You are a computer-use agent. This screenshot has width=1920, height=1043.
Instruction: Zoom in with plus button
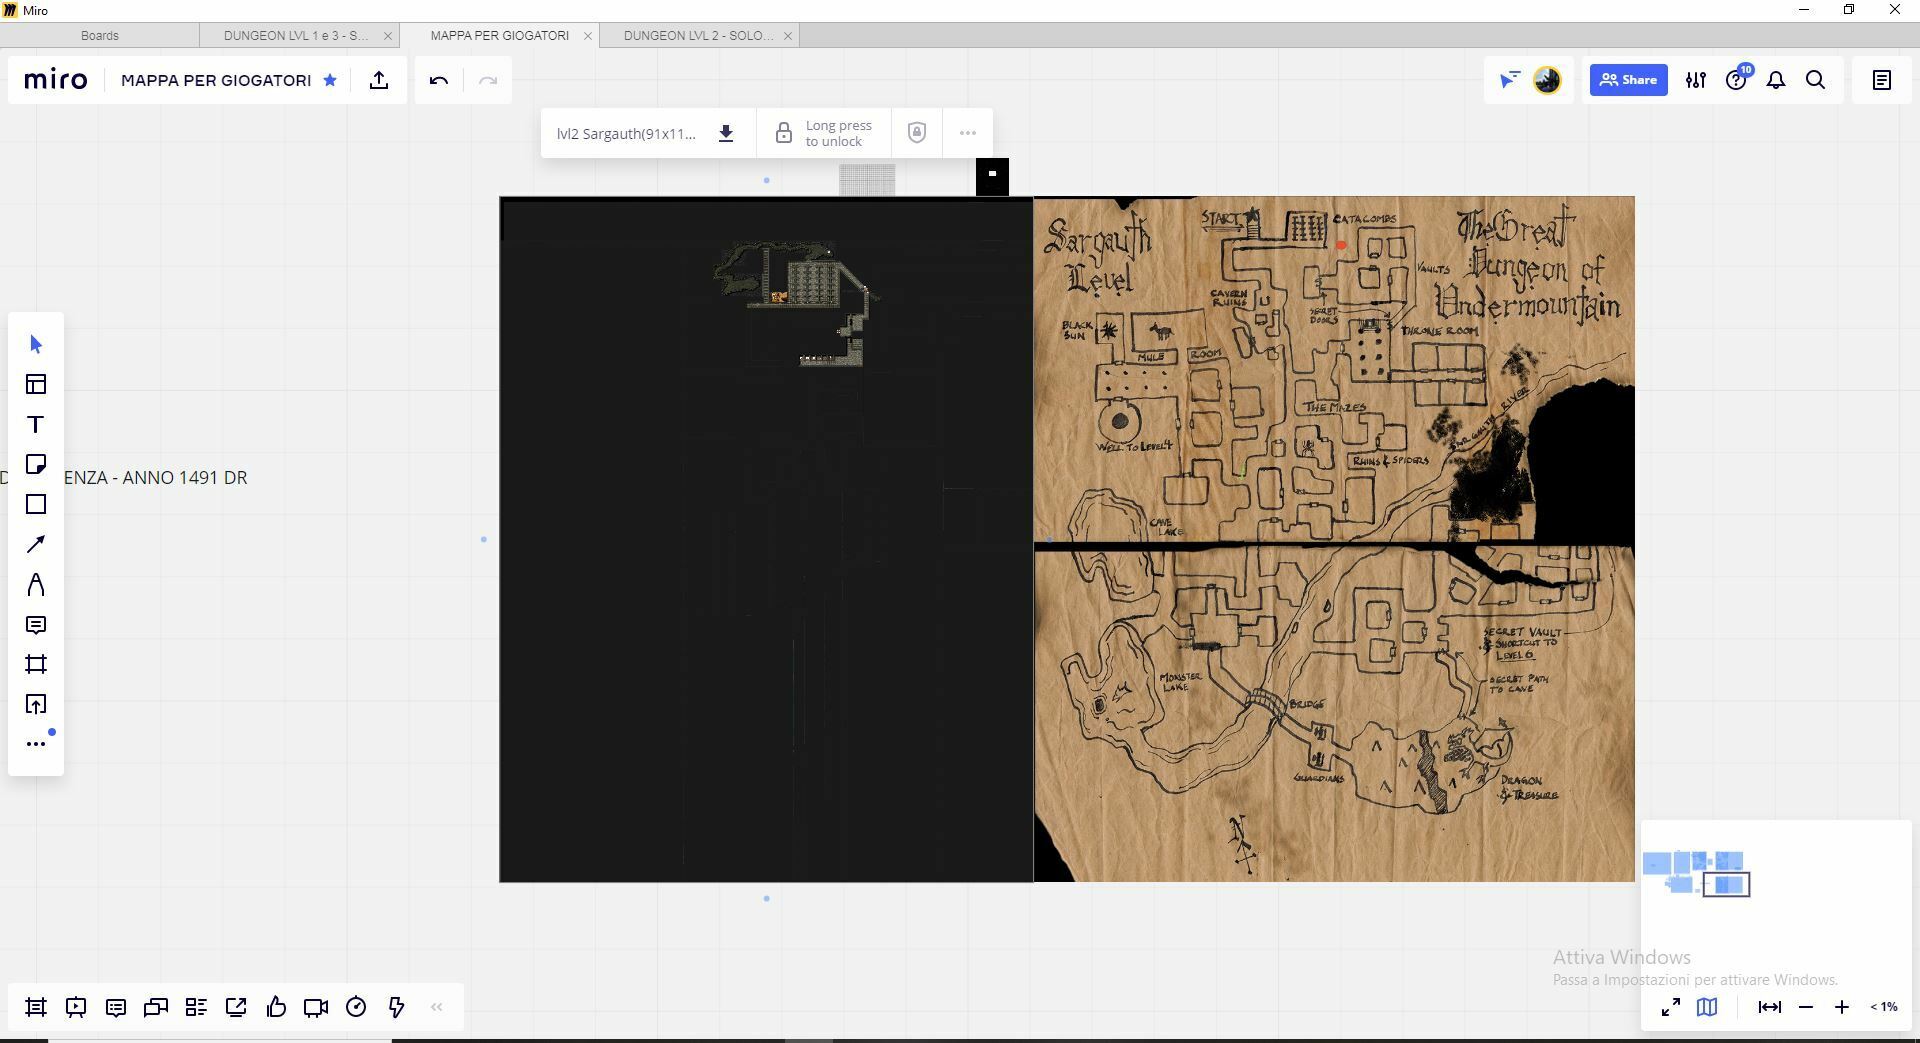pos(1842,1007)
